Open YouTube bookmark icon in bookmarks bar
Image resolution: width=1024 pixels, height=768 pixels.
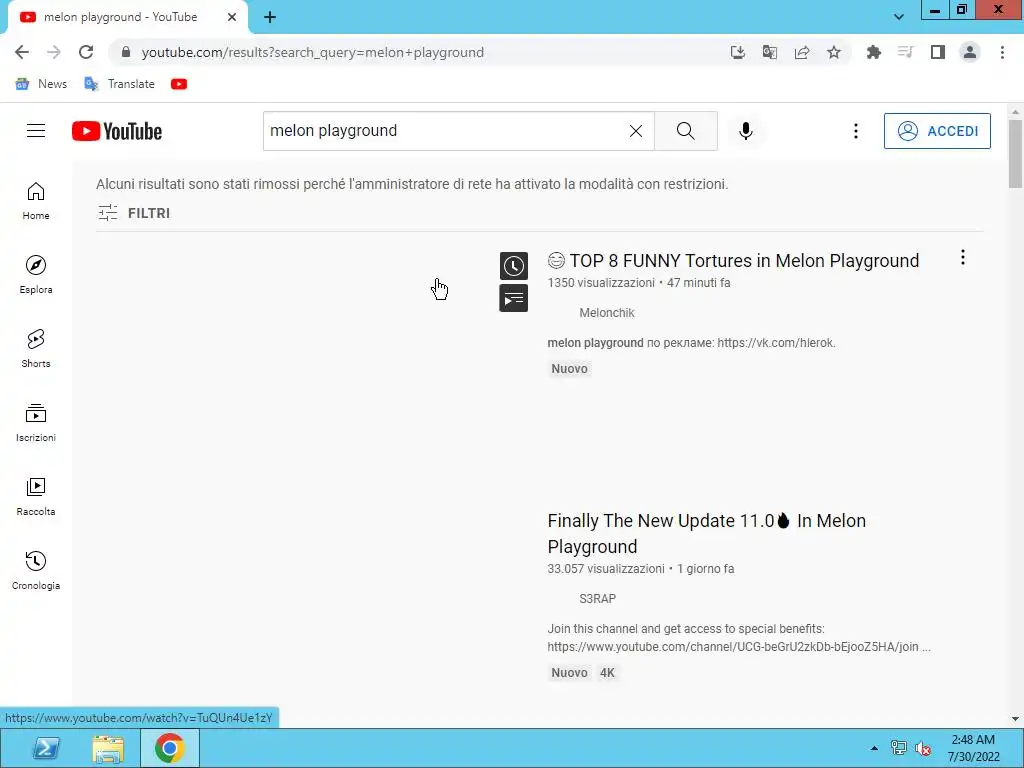179,84
